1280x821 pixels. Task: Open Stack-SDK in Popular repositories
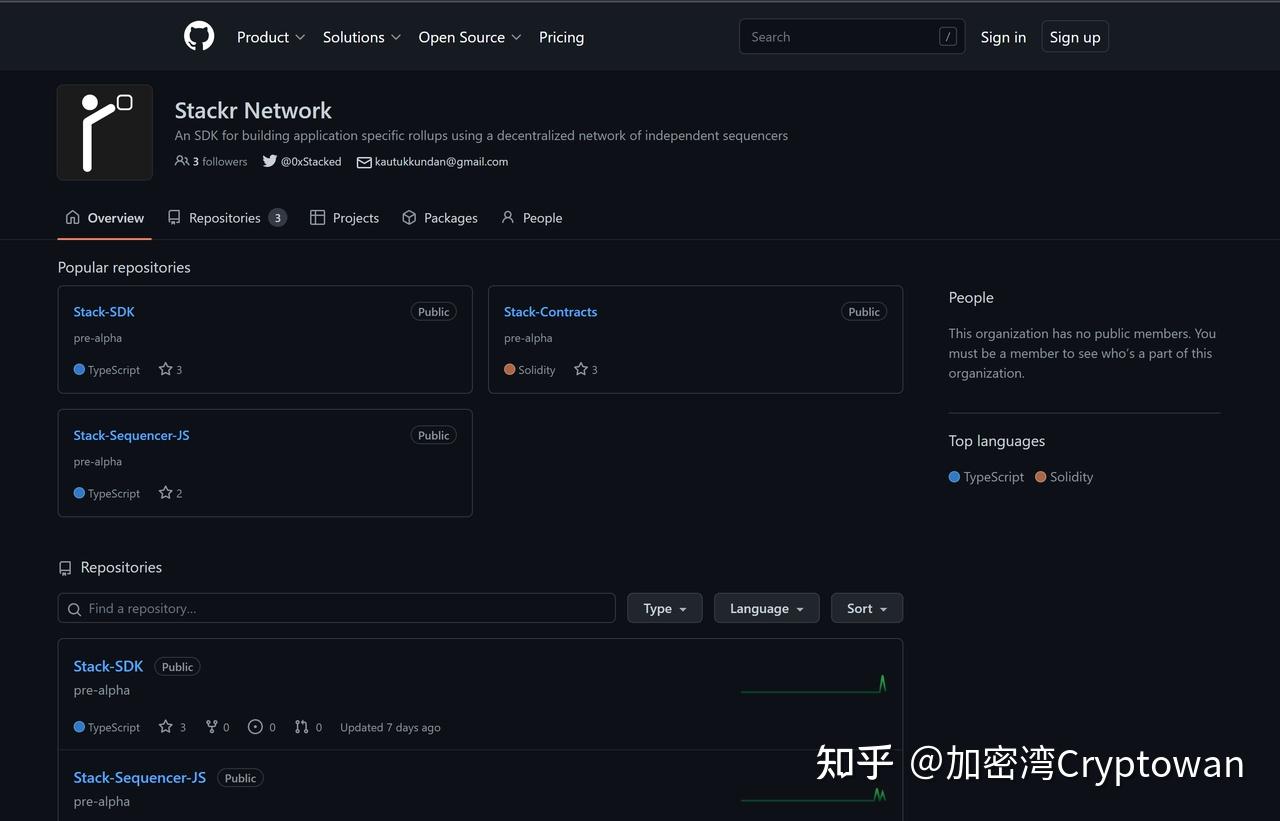coord(104,312)
